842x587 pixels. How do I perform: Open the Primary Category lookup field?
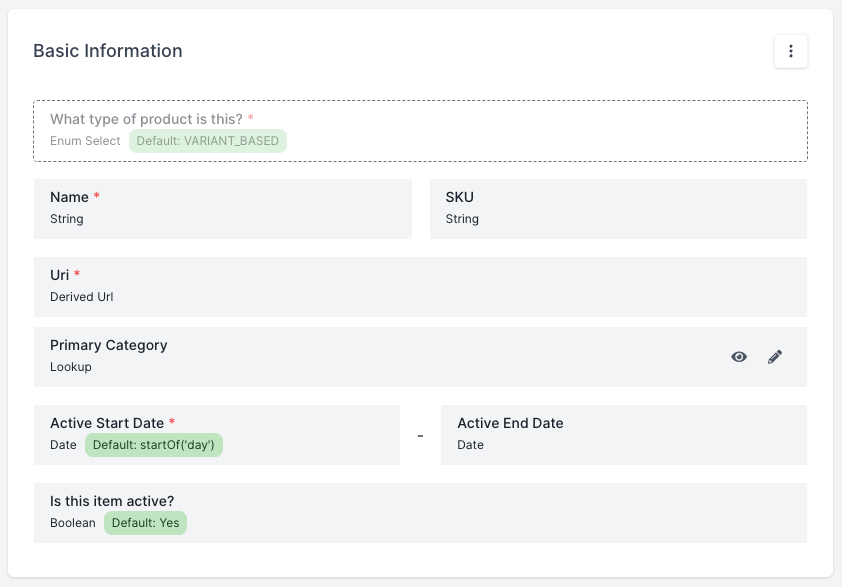380,357
